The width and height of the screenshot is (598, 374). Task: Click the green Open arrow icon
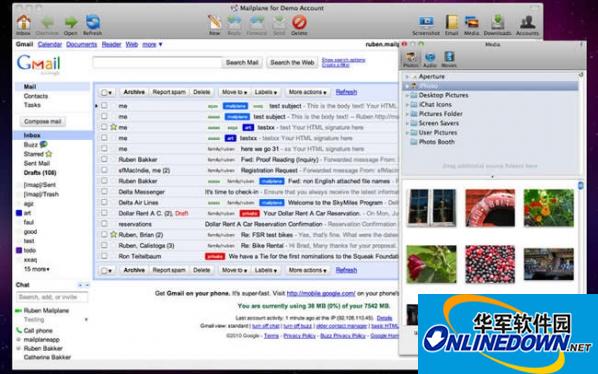pyautogui.click(x=71, y=22)
